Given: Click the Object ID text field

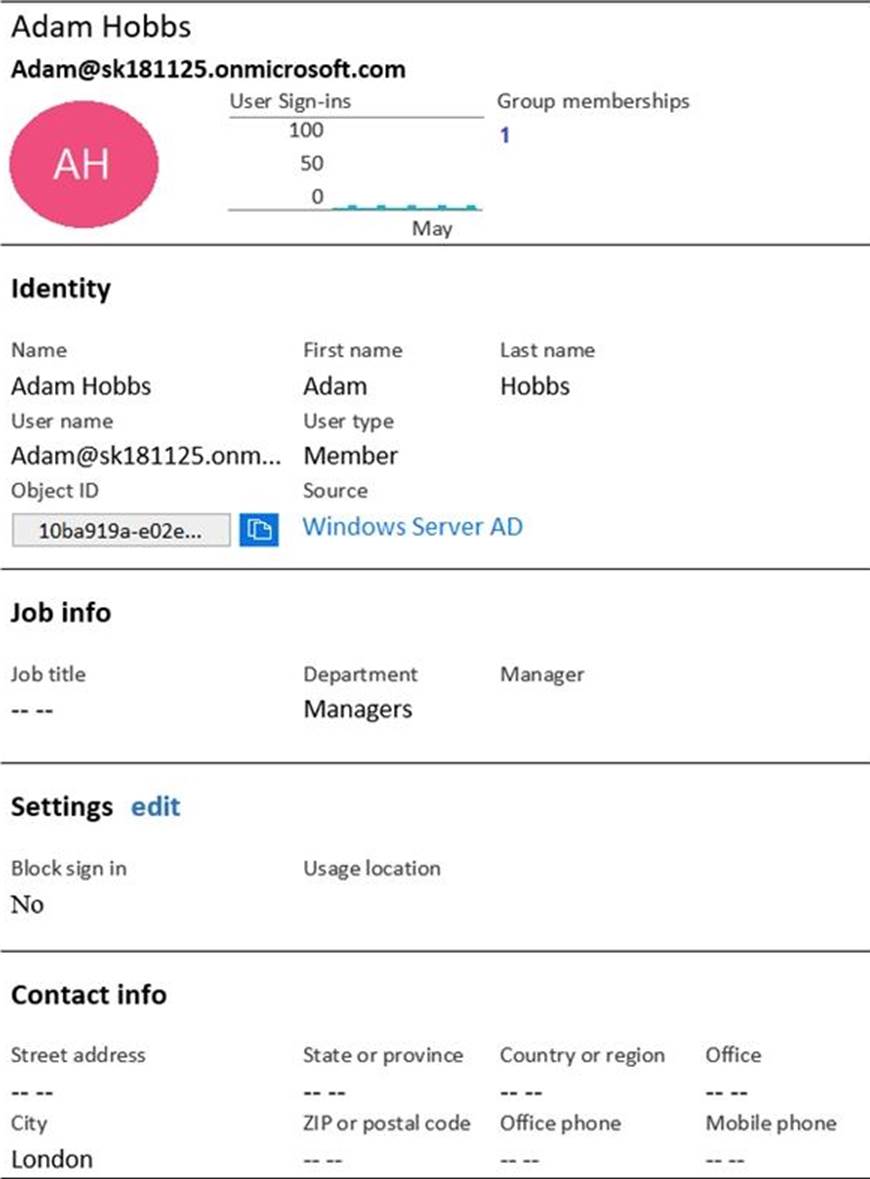Looking at the screenshot, I should point(121,530).
